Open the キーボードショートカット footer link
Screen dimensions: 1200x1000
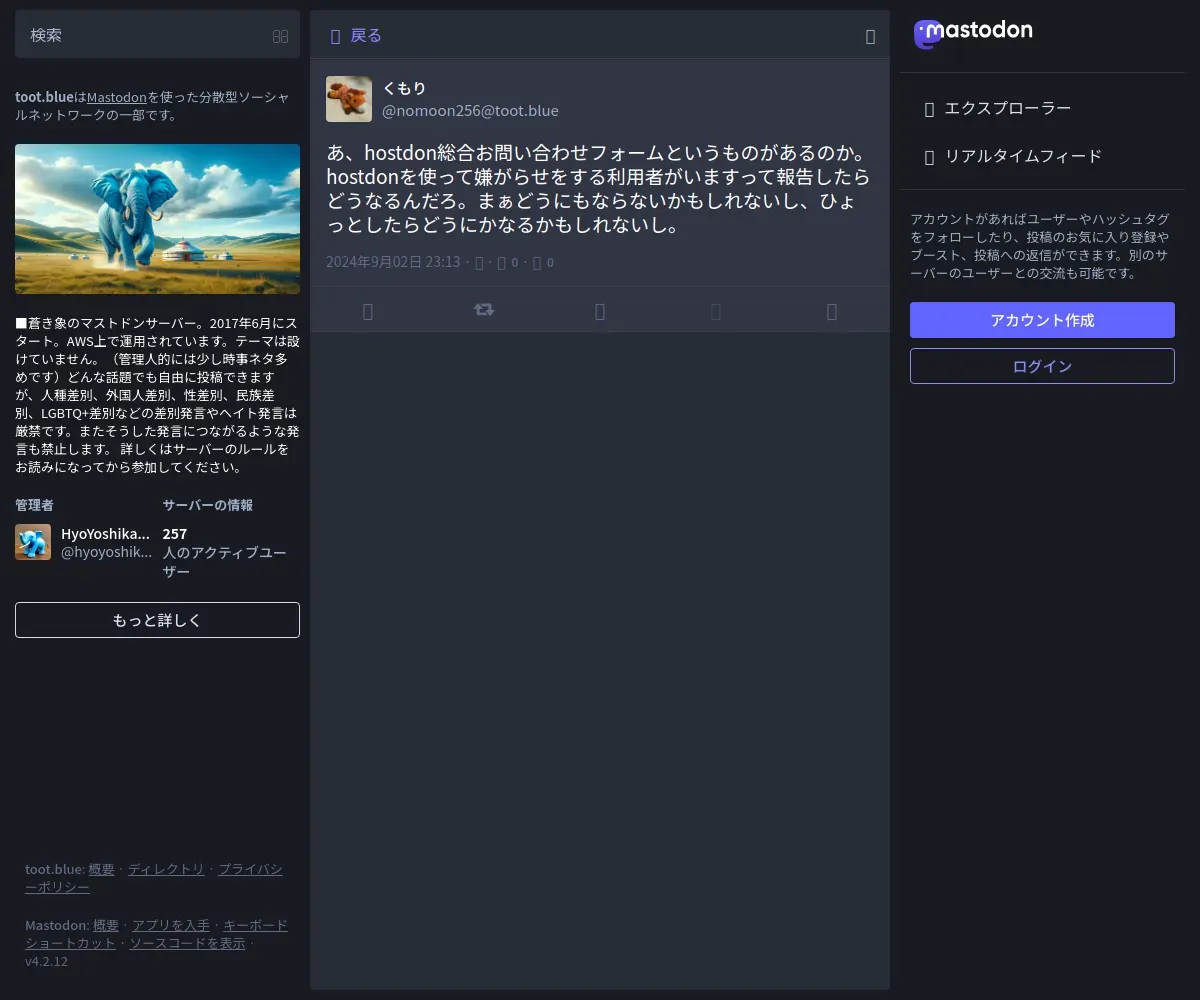click(x=156, y=934)
